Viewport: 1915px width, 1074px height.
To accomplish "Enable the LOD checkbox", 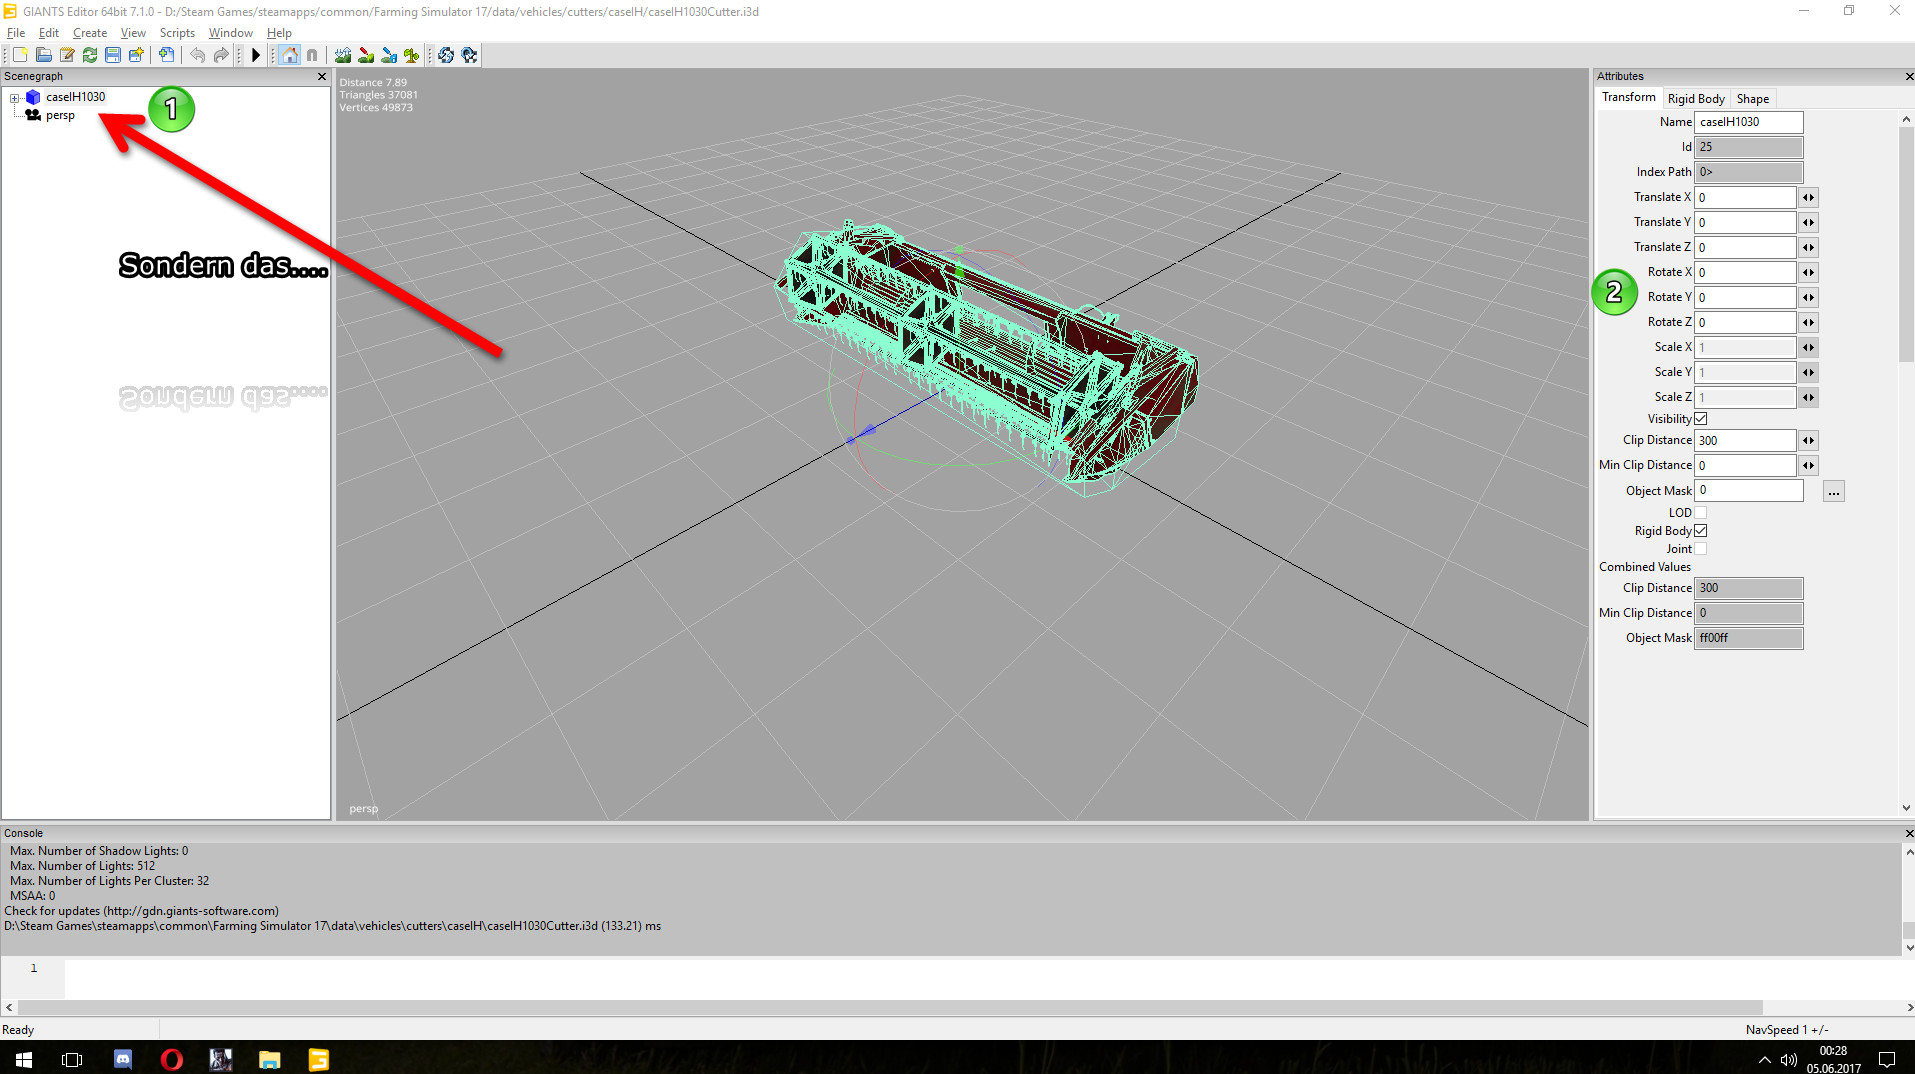I will coord(1701,513).
